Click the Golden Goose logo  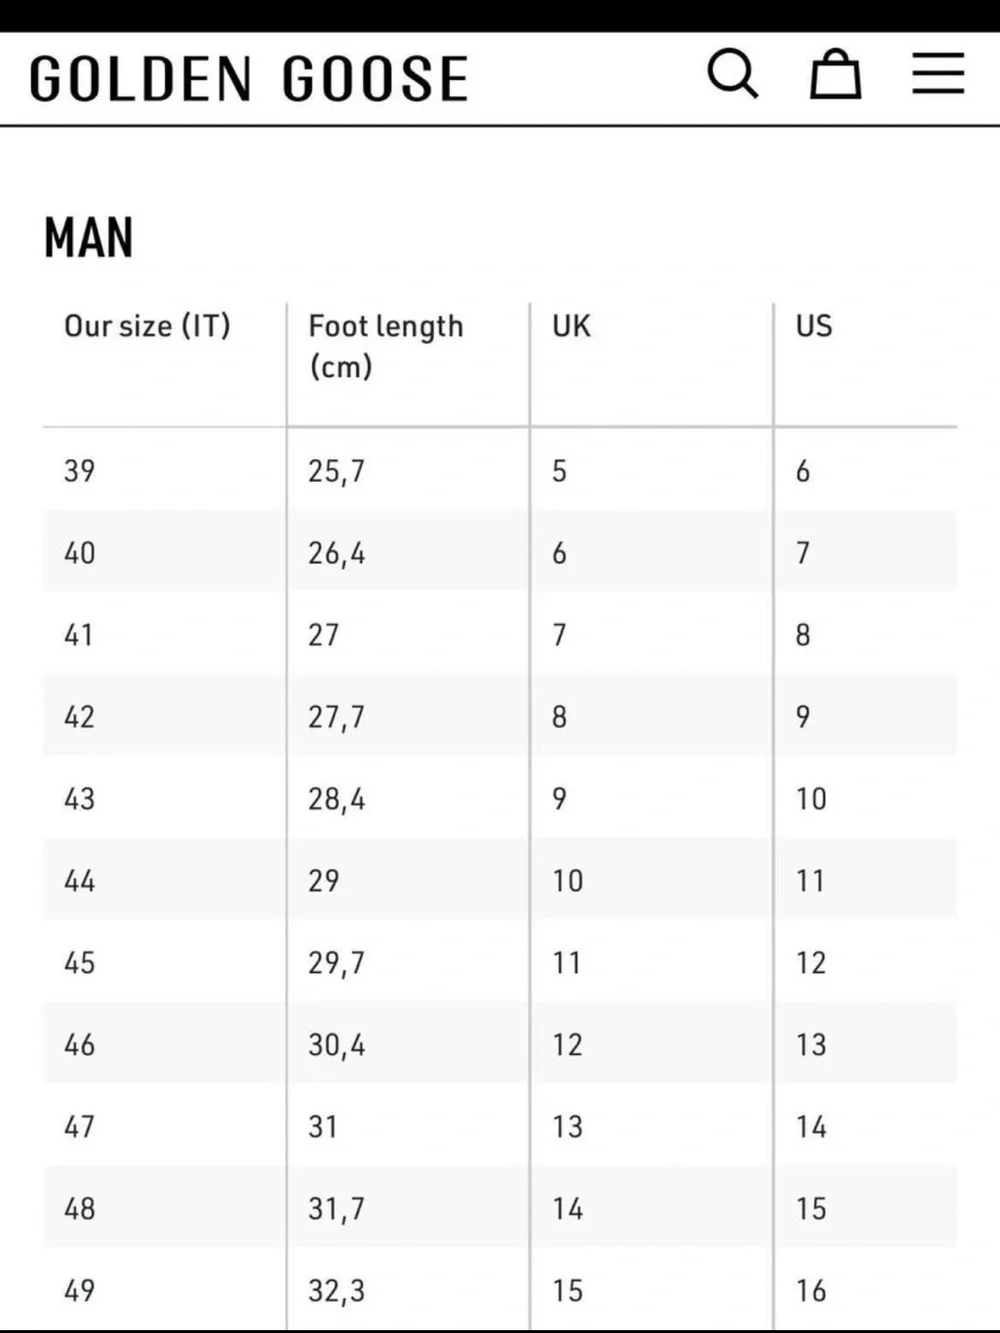point(249,79)
